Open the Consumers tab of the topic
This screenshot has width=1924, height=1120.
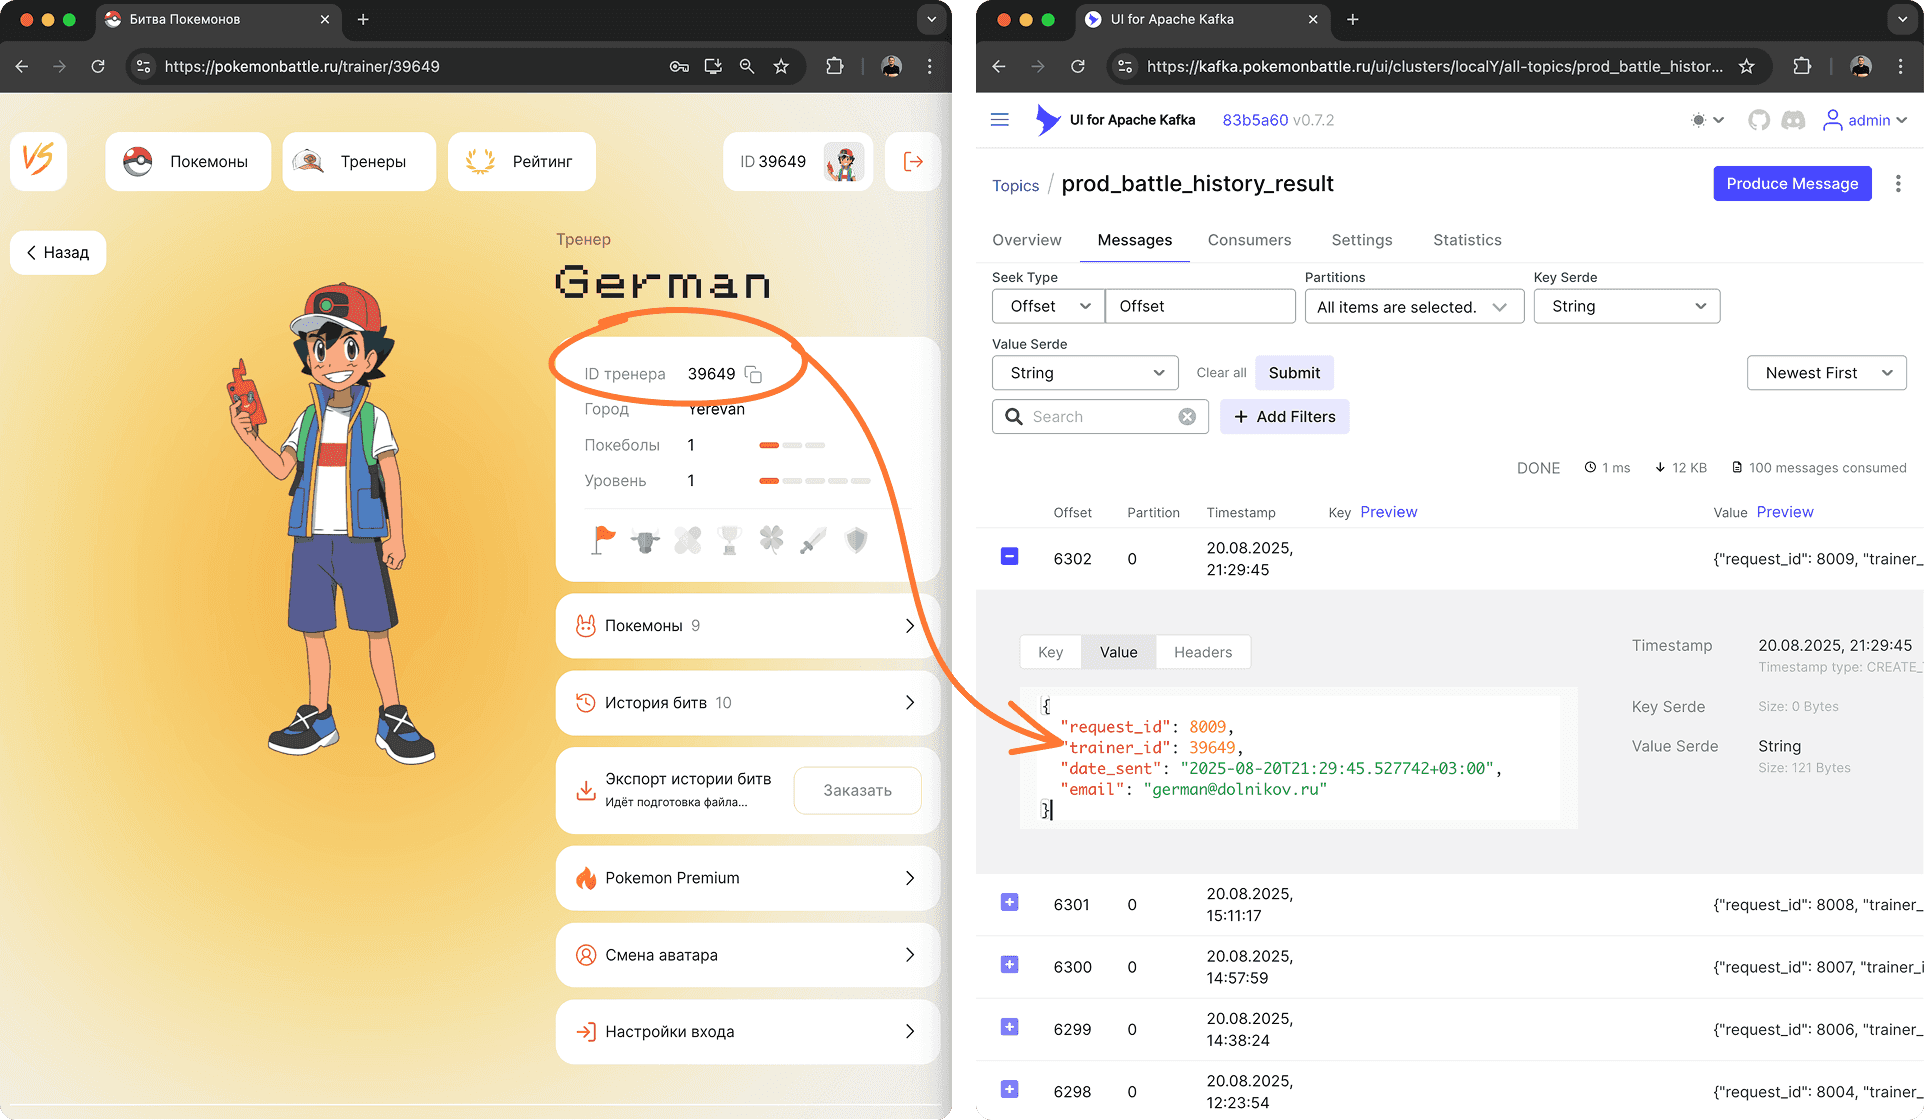(1249, 240)
